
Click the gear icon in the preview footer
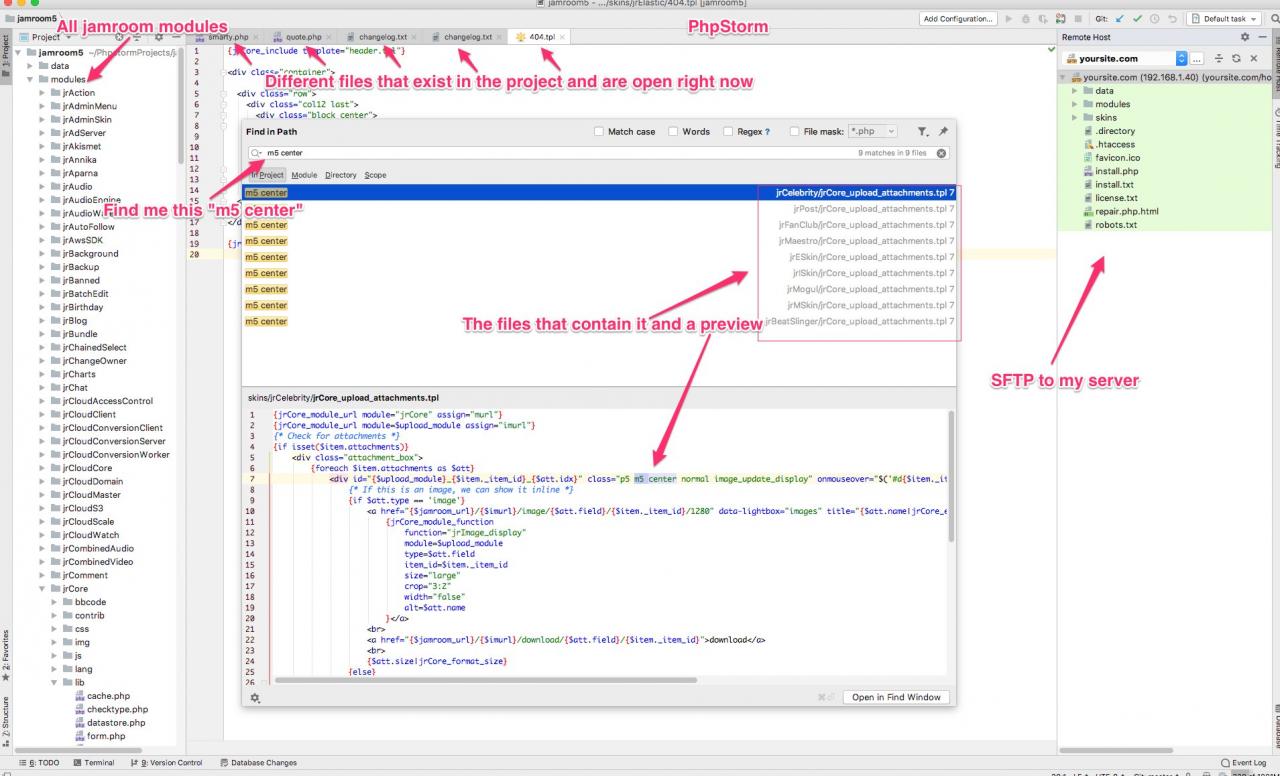point(256,698)
